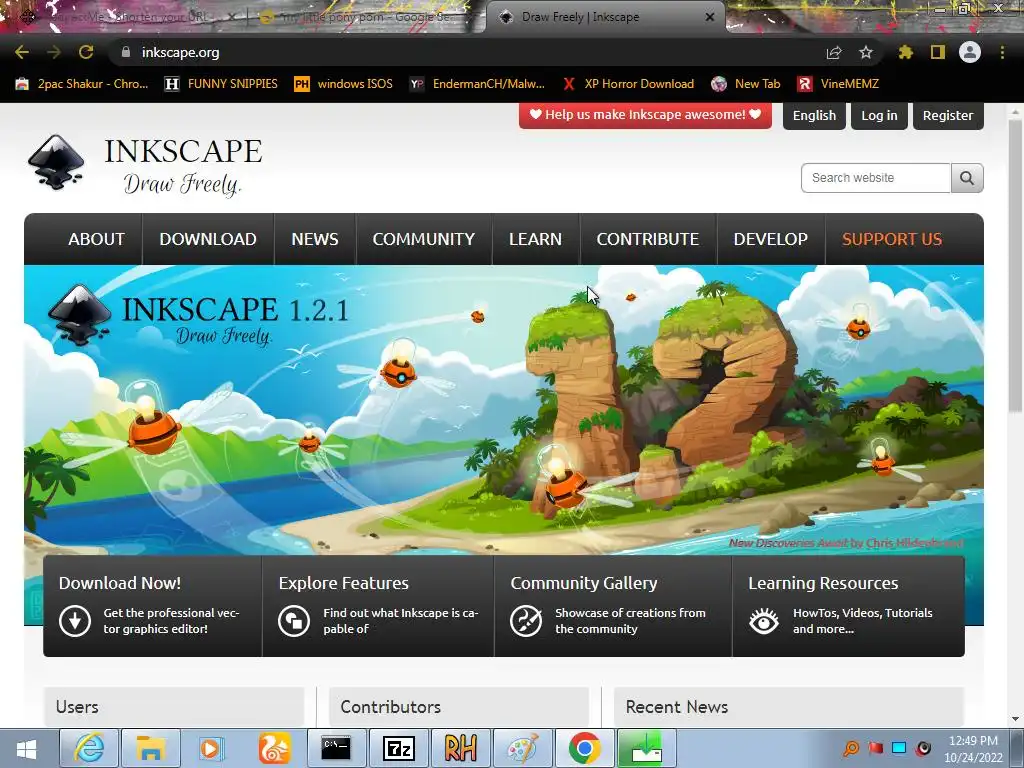Image resolution: width=1024 pixels, height=768 pixels.
Task: Open the EndermanCH/Malw... bookmark
Action: tap(477, 84)
